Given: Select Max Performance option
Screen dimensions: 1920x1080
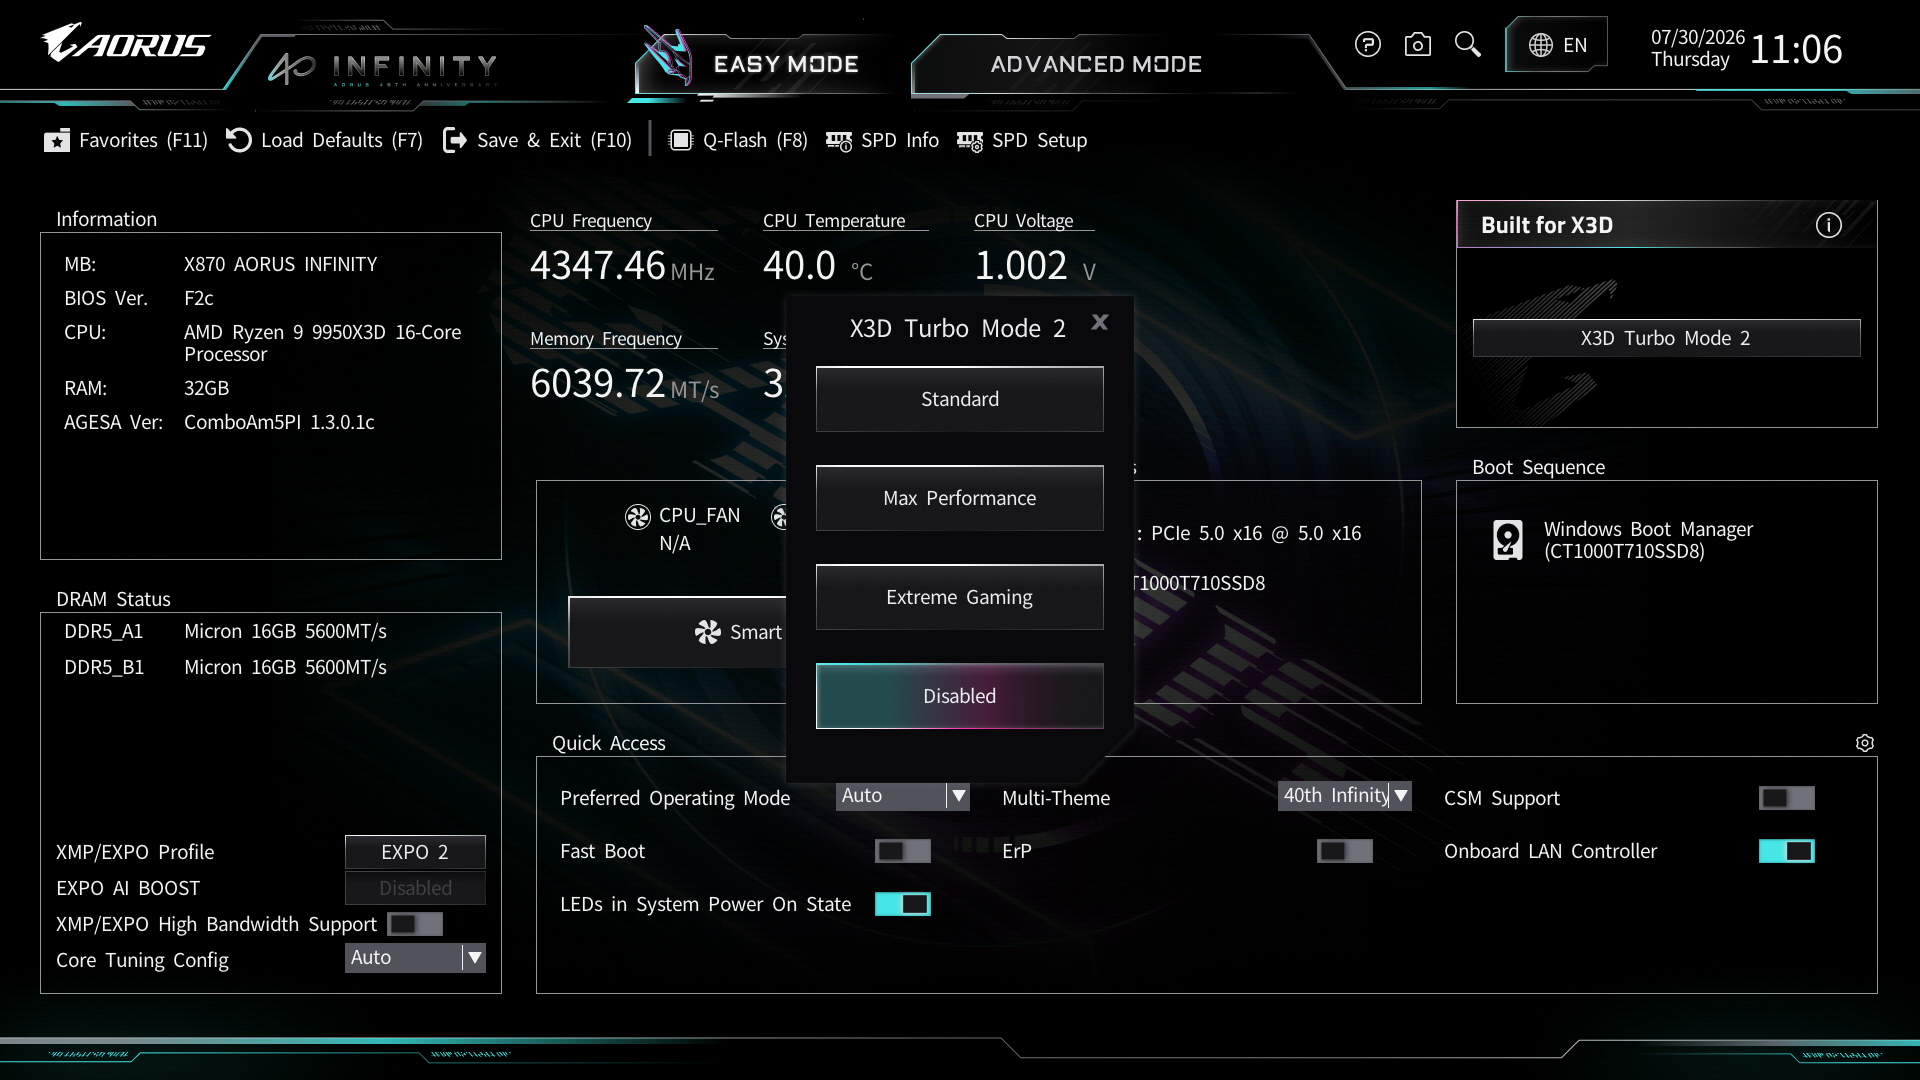Looking at the screenshot, I should tap(960, 498).
